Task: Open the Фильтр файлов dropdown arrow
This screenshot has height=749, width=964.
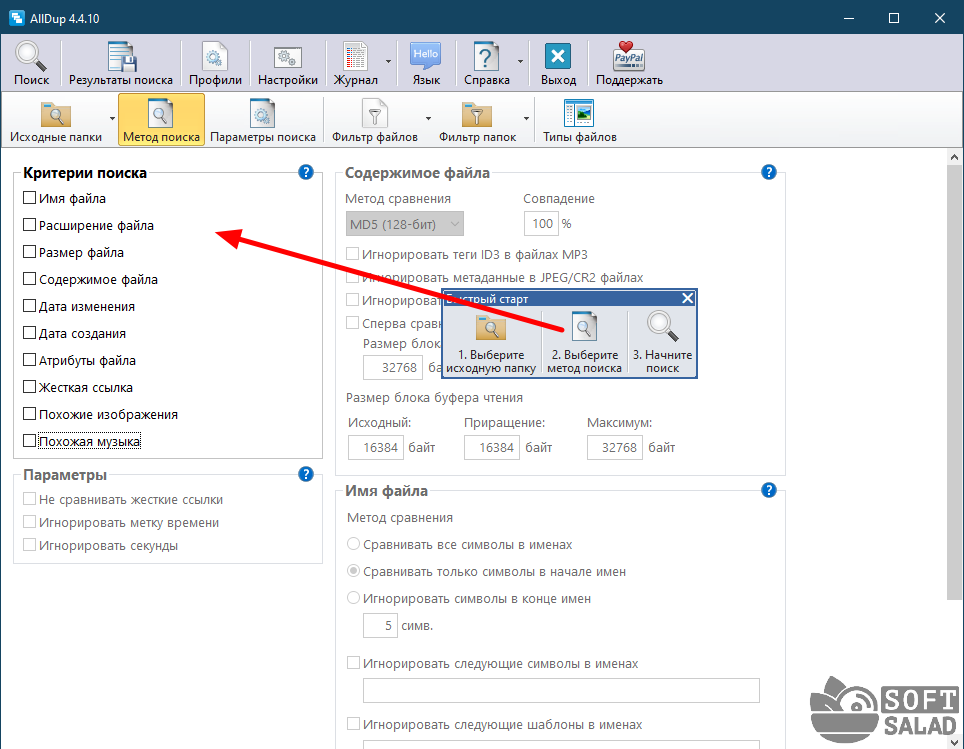Action: (x=428, y=116)
